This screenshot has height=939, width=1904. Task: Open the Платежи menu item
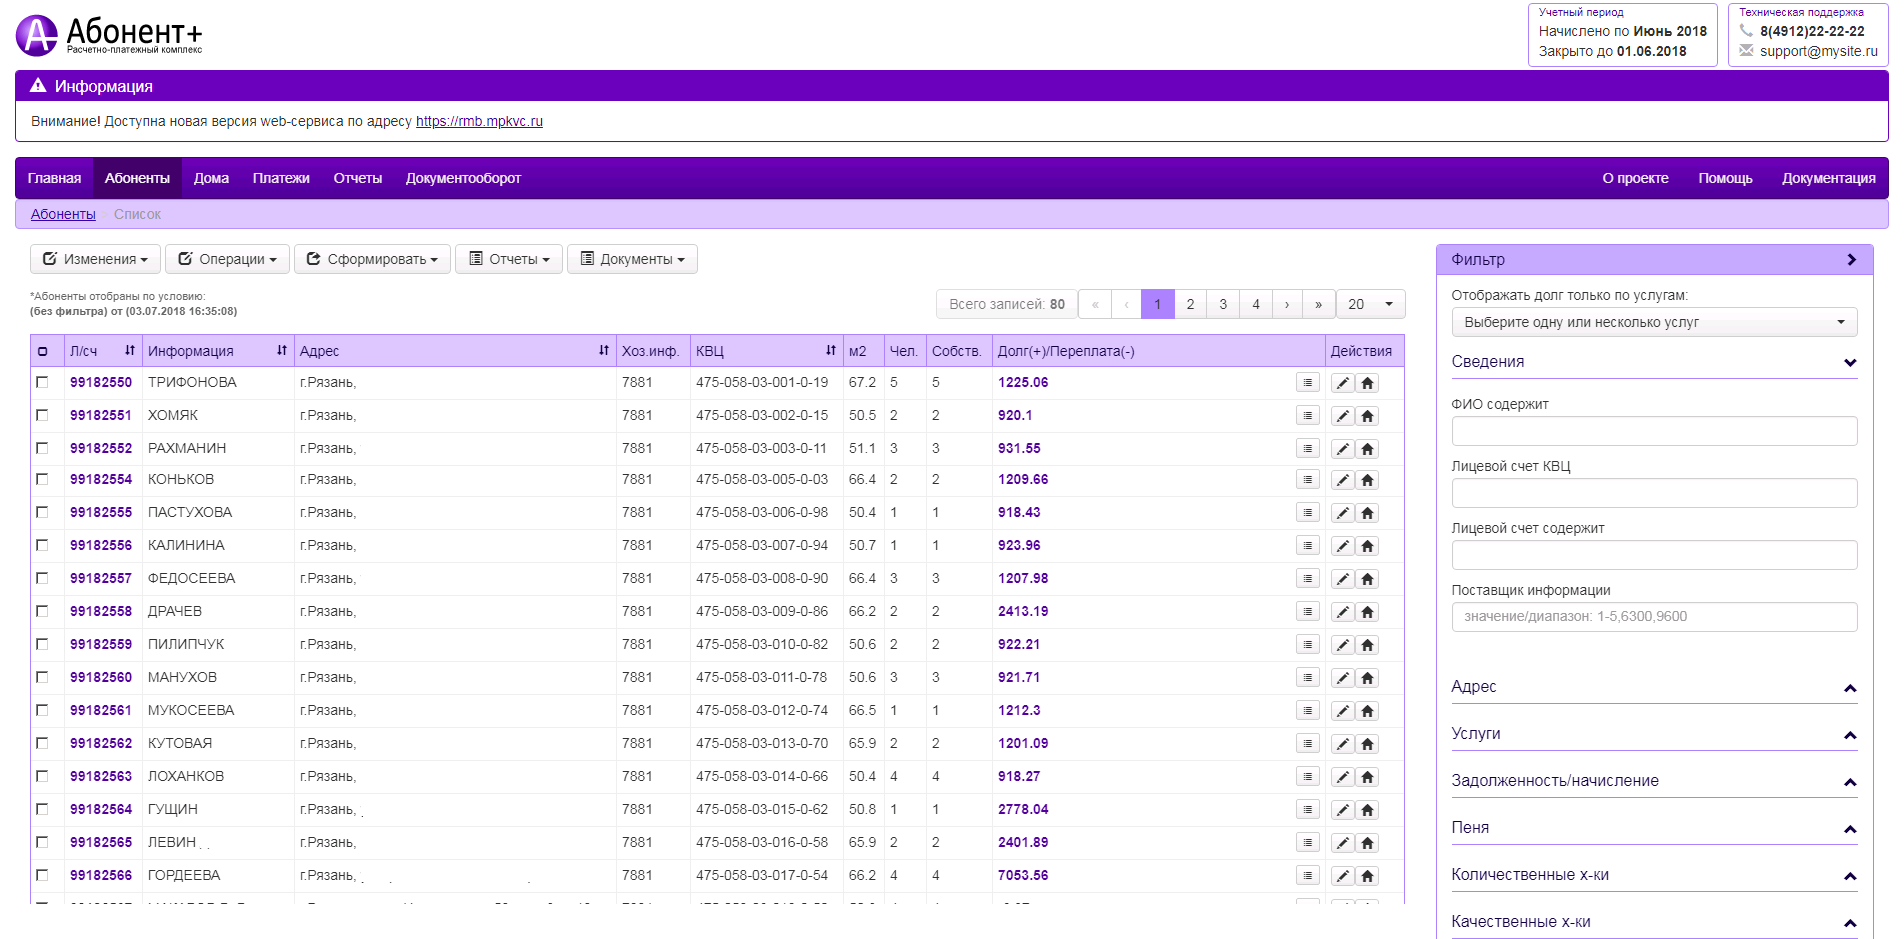[x=281, y=178]
